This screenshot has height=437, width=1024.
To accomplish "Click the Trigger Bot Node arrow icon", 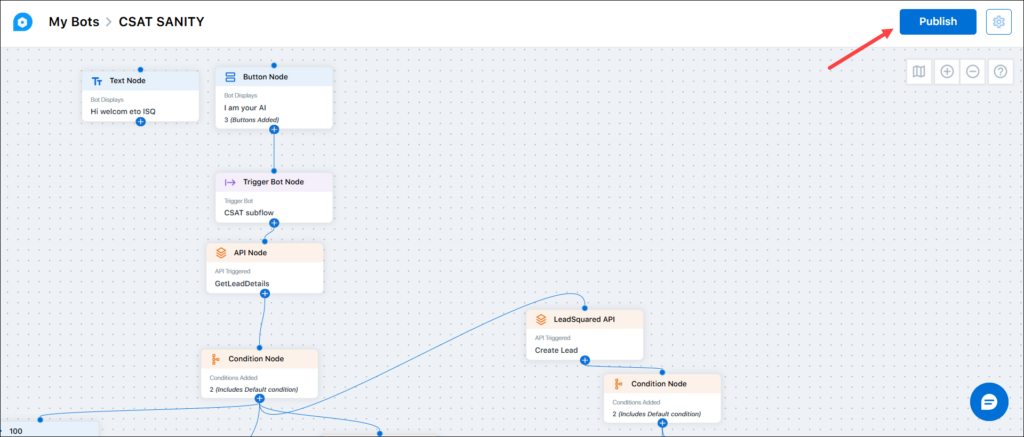I will click(230, 182).
